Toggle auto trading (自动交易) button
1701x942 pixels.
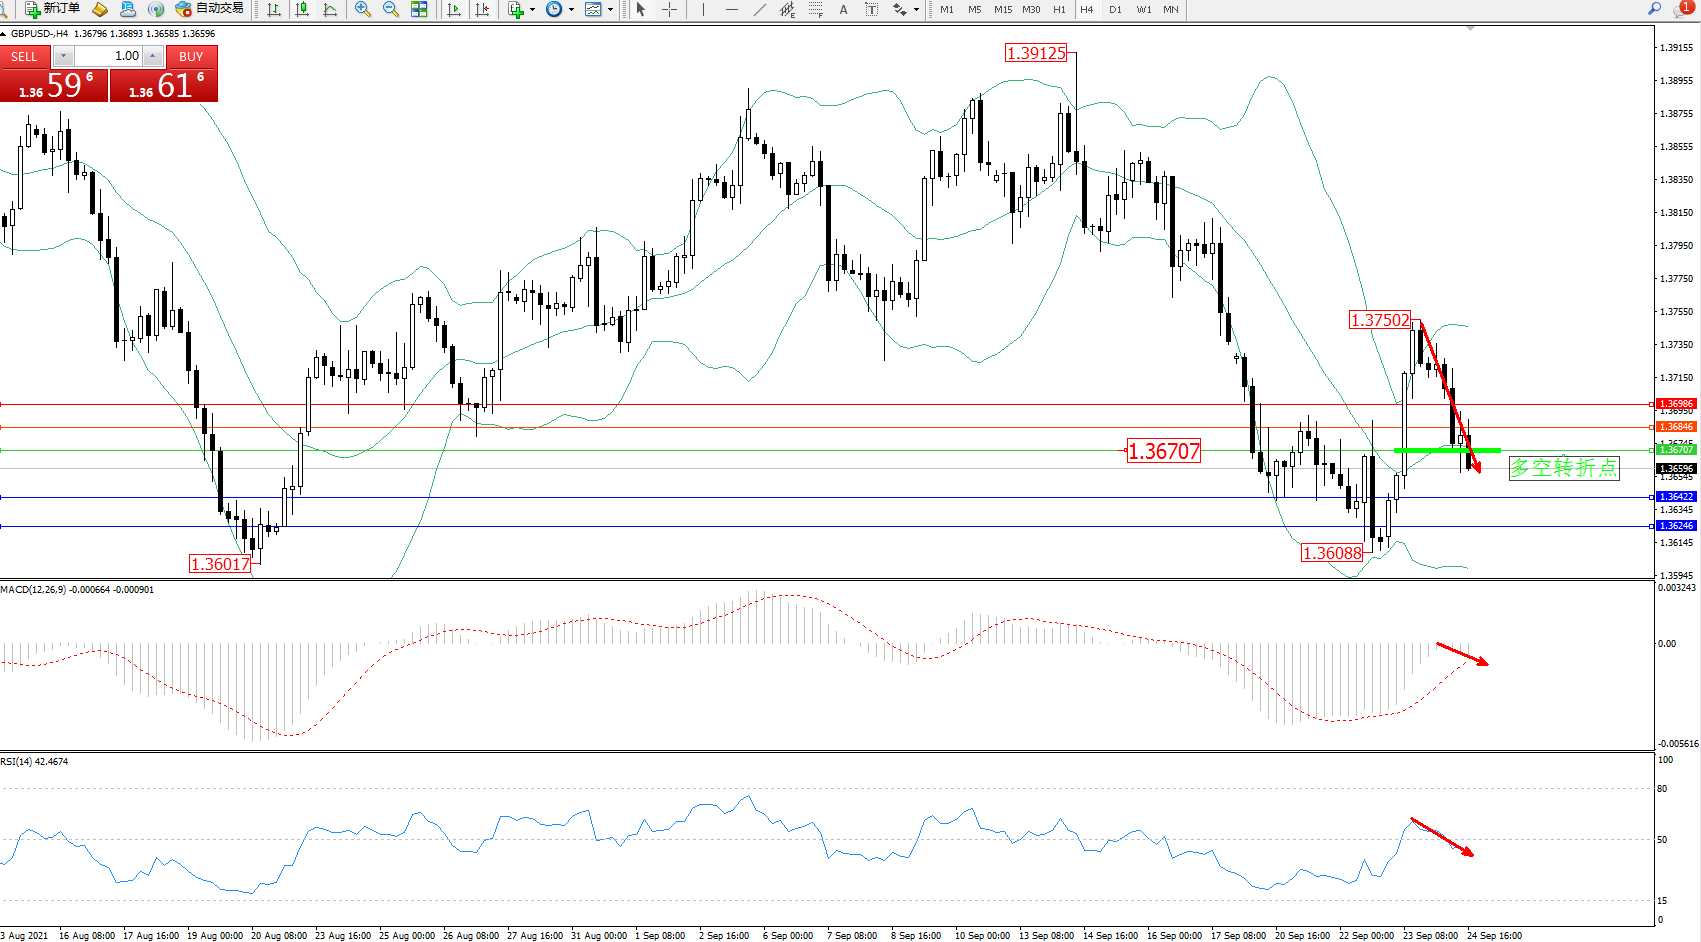click(x=209, y=9)
